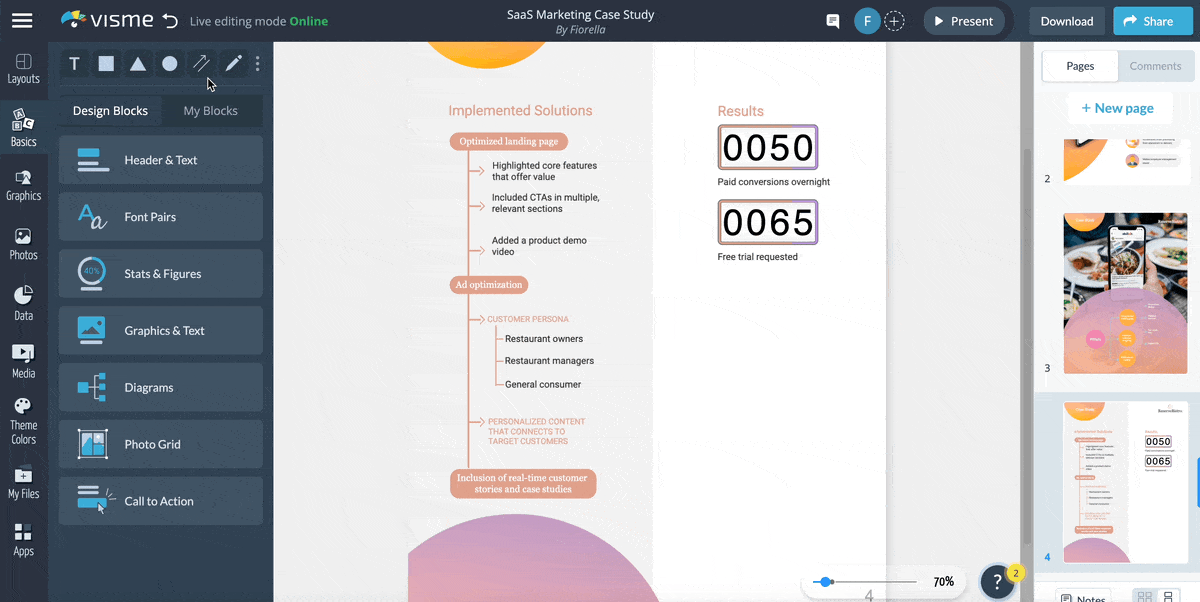Open the Graphics sidebar panel
The image size is (1200, 602).
23,185
